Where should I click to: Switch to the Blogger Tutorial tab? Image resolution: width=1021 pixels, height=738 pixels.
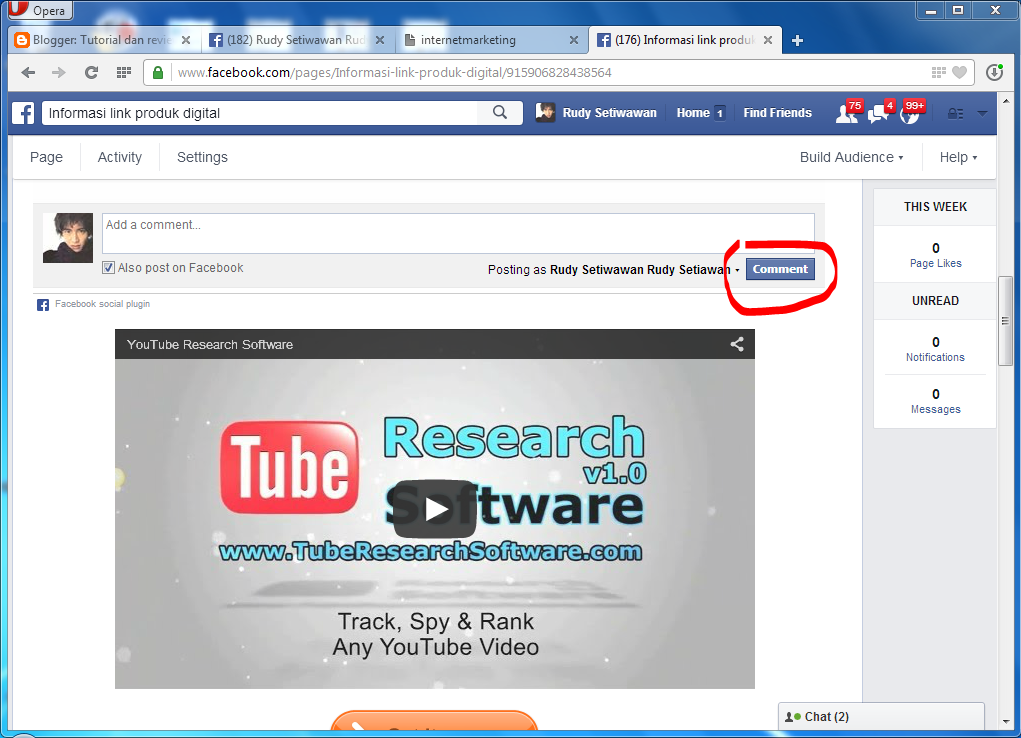102,40
